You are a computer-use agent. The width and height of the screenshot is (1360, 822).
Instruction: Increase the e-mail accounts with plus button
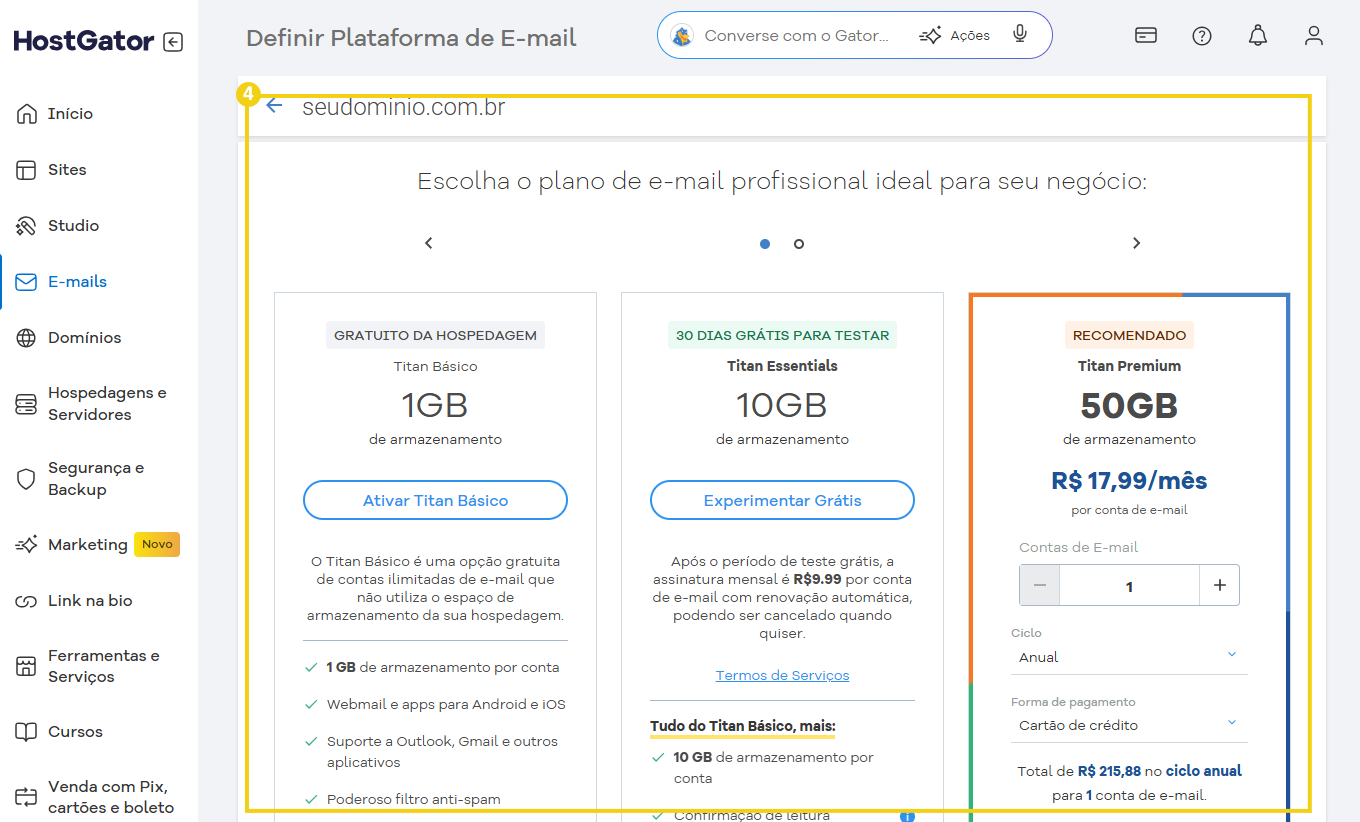[1219, 586]
